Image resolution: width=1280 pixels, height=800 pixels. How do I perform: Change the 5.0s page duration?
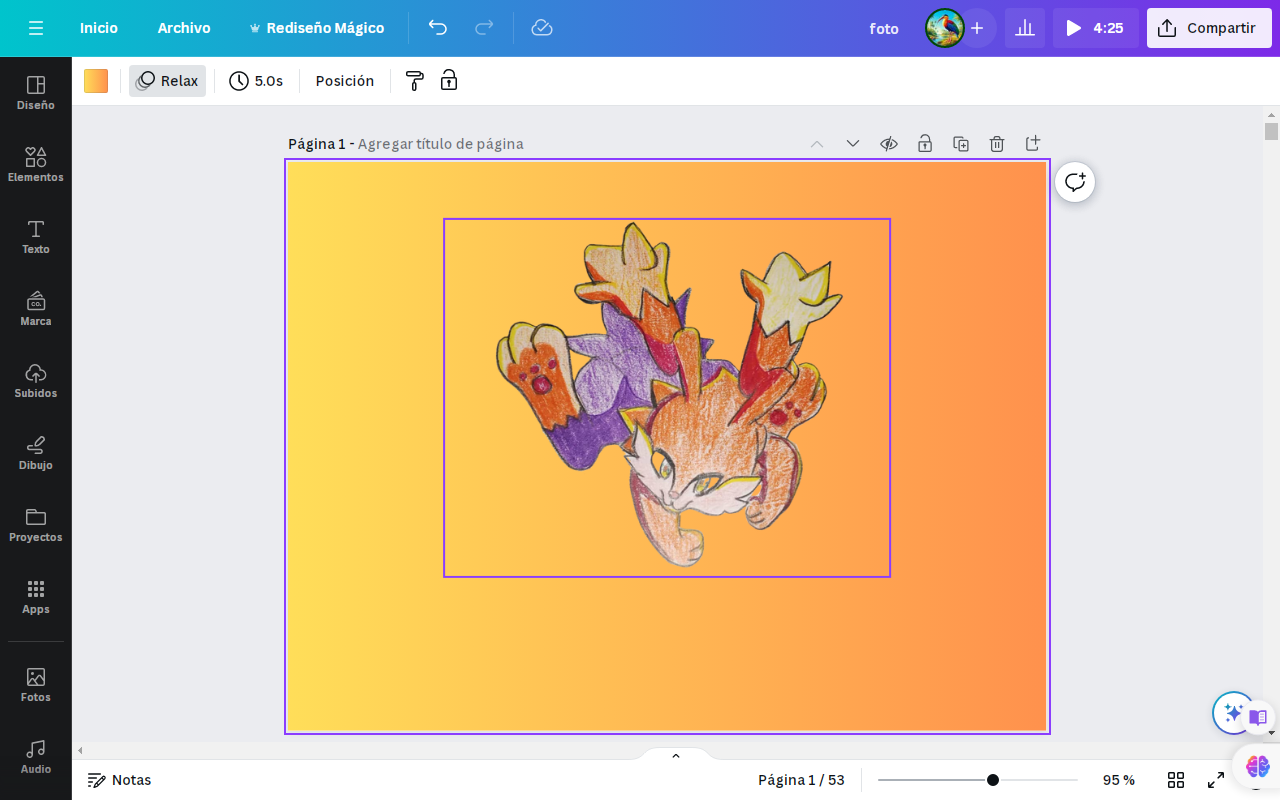(x=256, y=81)
